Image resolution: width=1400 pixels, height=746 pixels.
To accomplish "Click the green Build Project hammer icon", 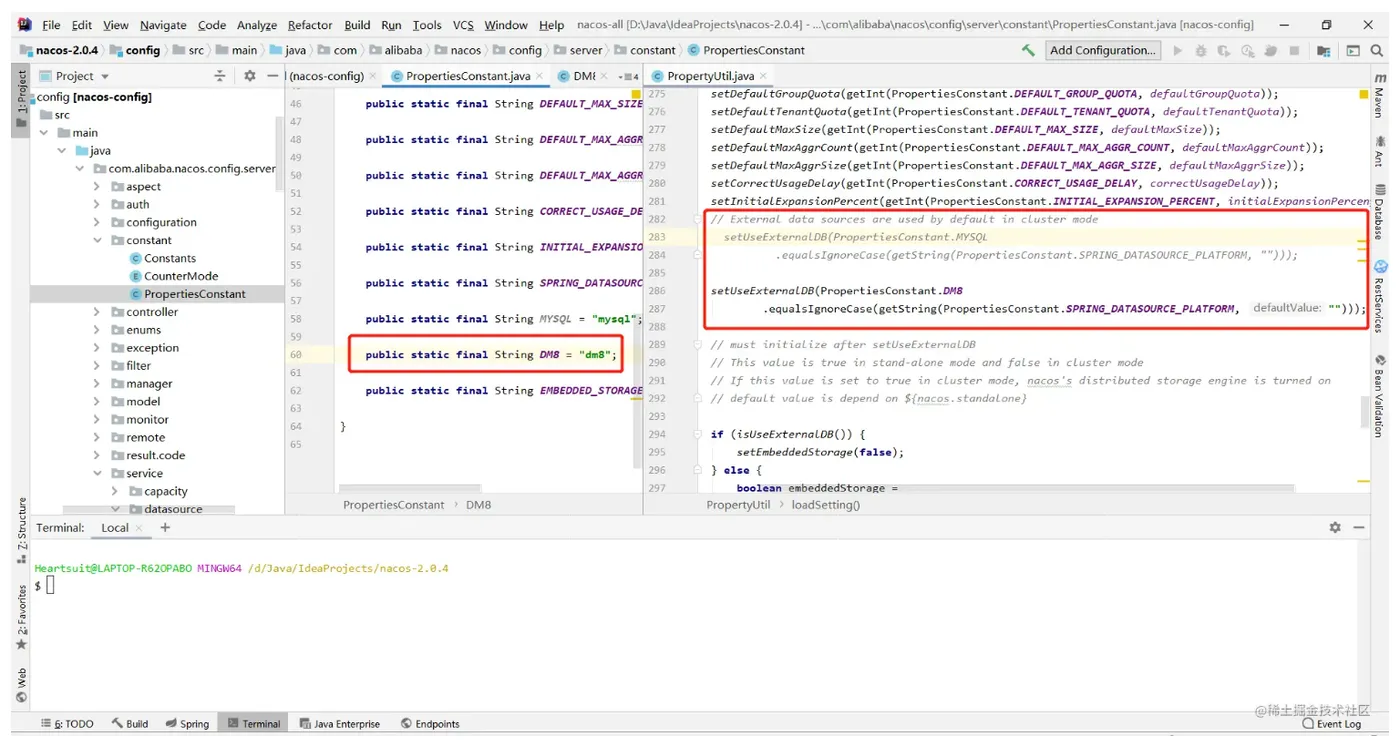I will coord(1028,50).
